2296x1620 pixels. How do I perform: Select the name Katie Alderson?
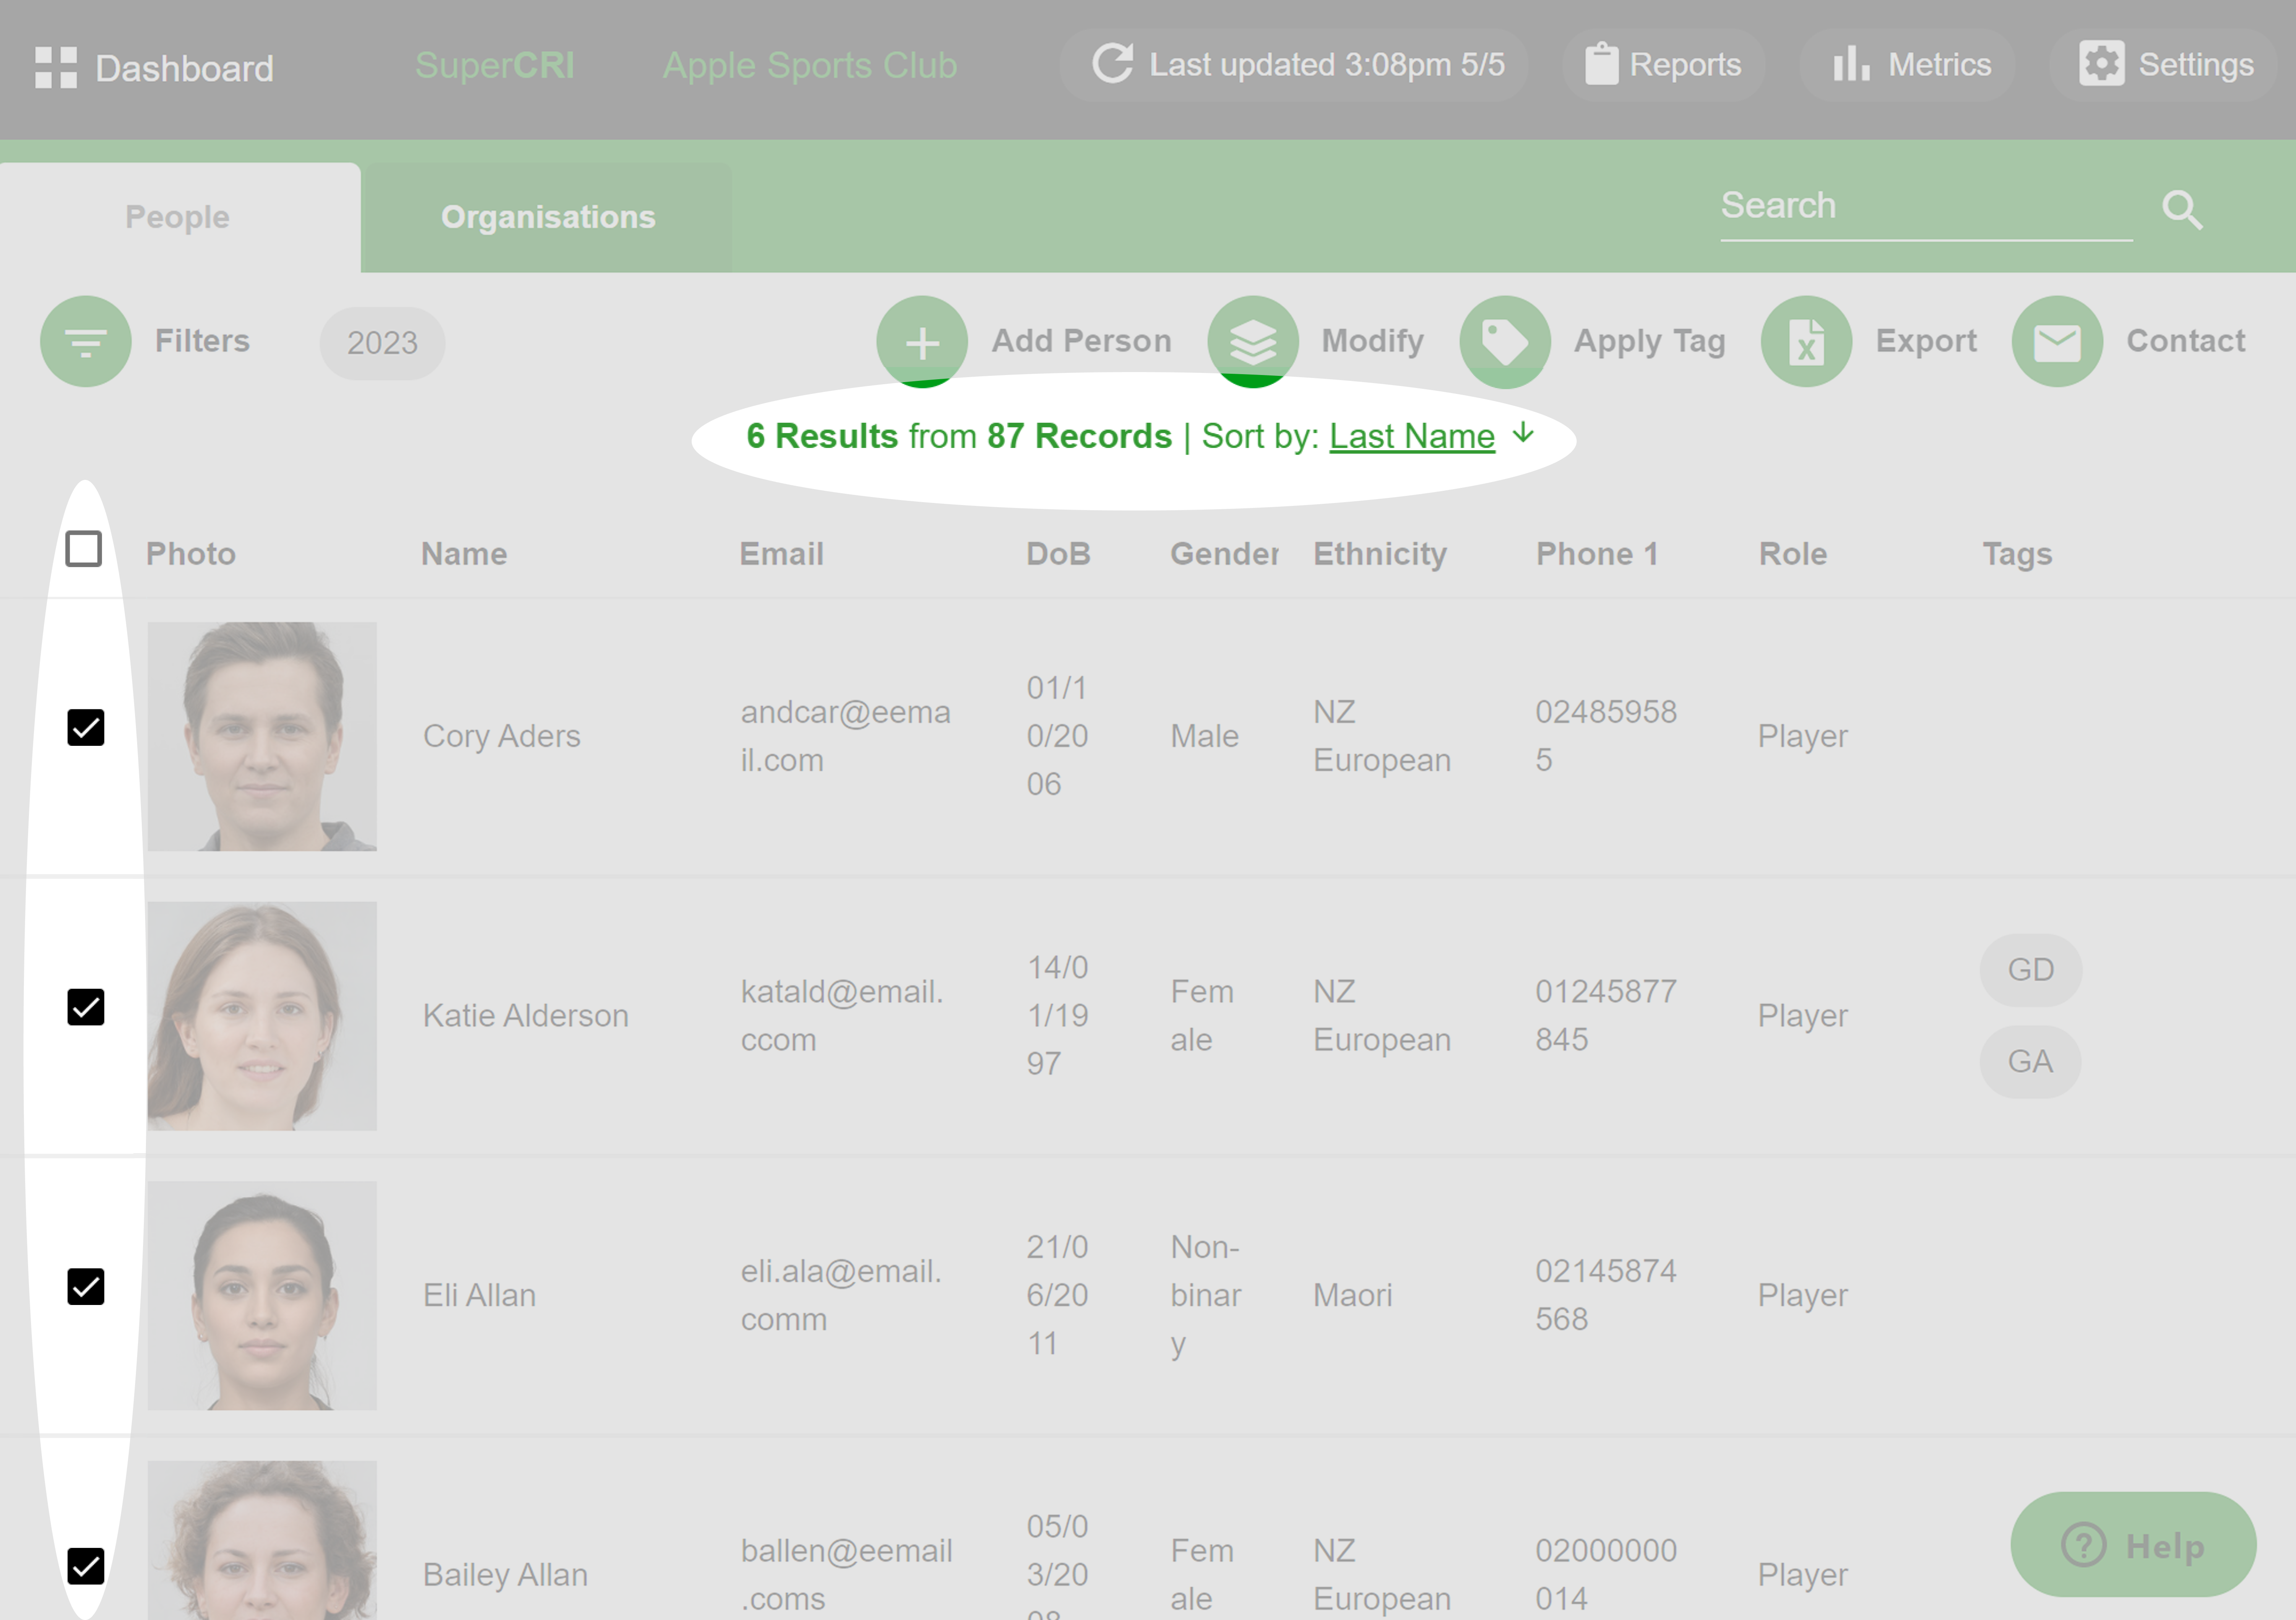coord(526,1016)
